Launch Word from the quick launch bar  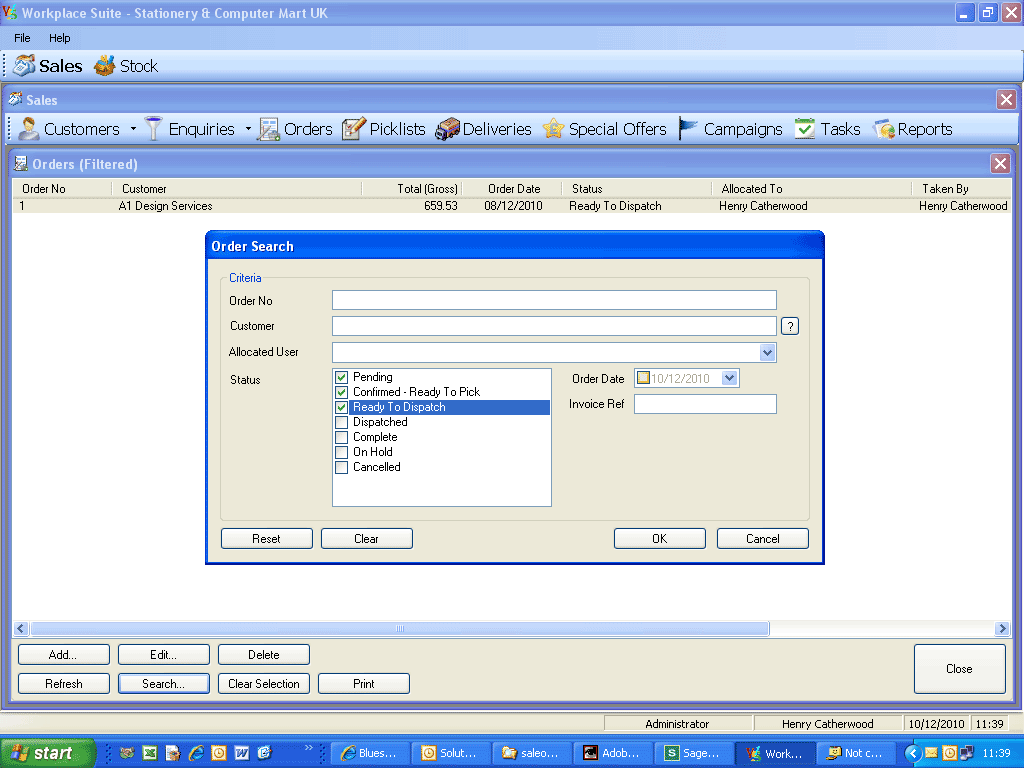[242, 753]
